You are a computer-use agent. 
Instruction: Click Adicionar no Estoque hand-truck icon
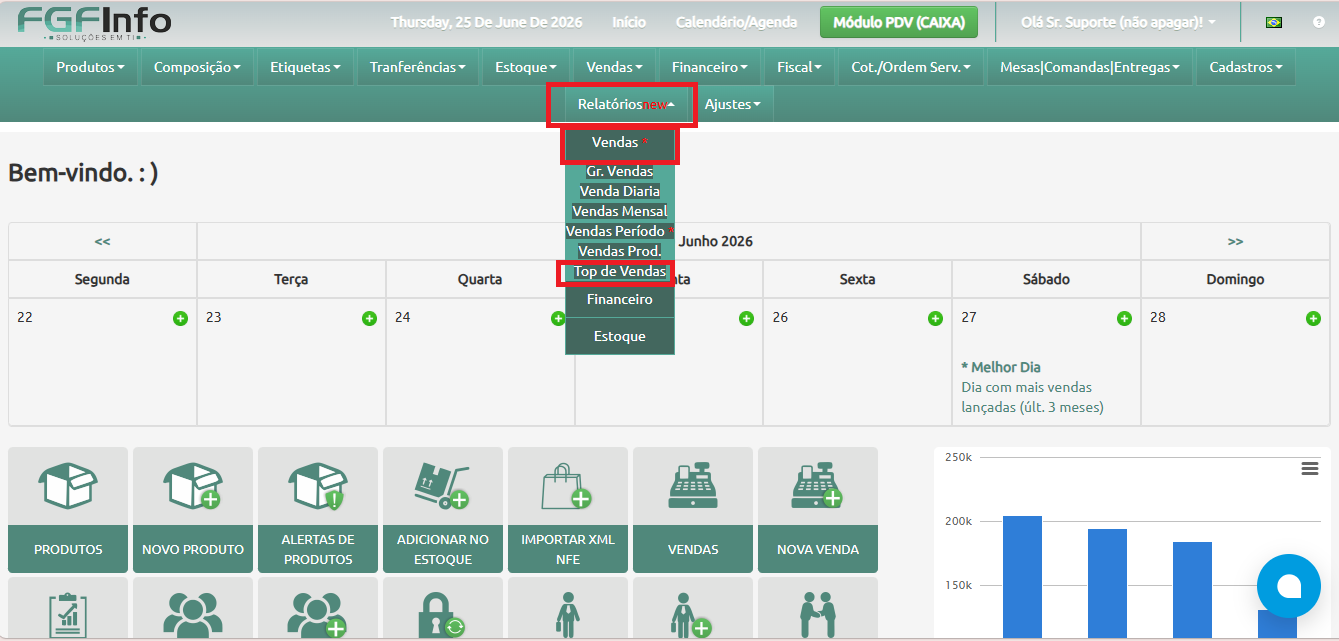(x=443, y=486)
